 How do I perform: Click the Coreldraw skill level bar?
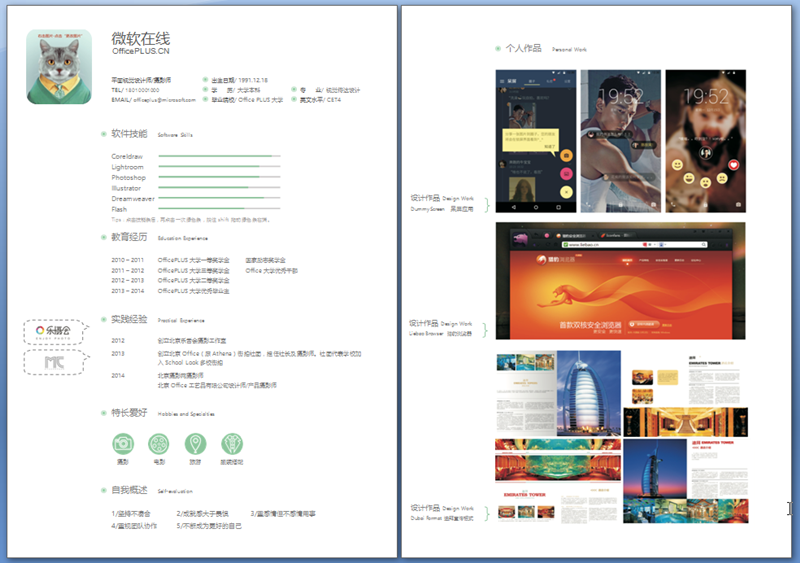click(x=219, y=156)
